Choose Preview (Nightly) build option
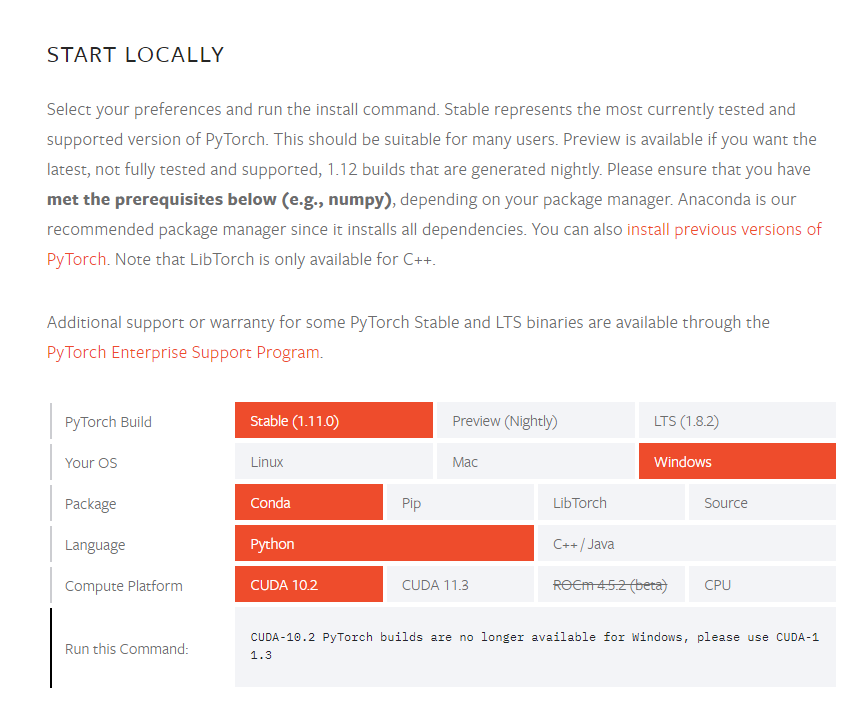855x713 pixels. (535, 420)
